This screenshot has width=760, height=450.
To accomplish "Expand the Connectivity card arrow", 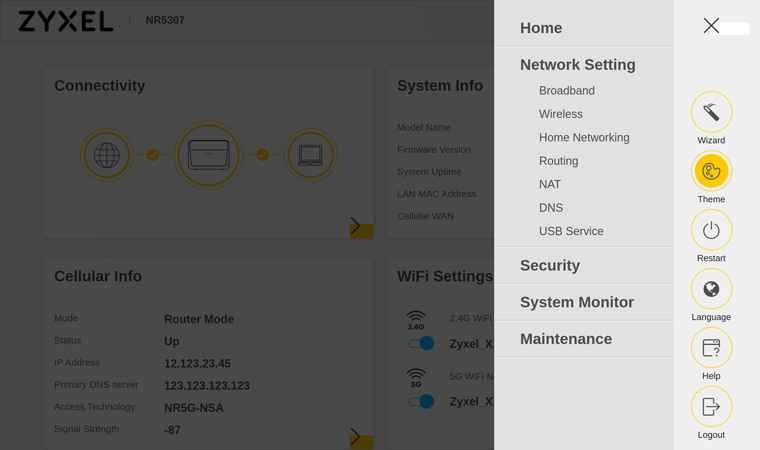I will click(x=356, y=226).
